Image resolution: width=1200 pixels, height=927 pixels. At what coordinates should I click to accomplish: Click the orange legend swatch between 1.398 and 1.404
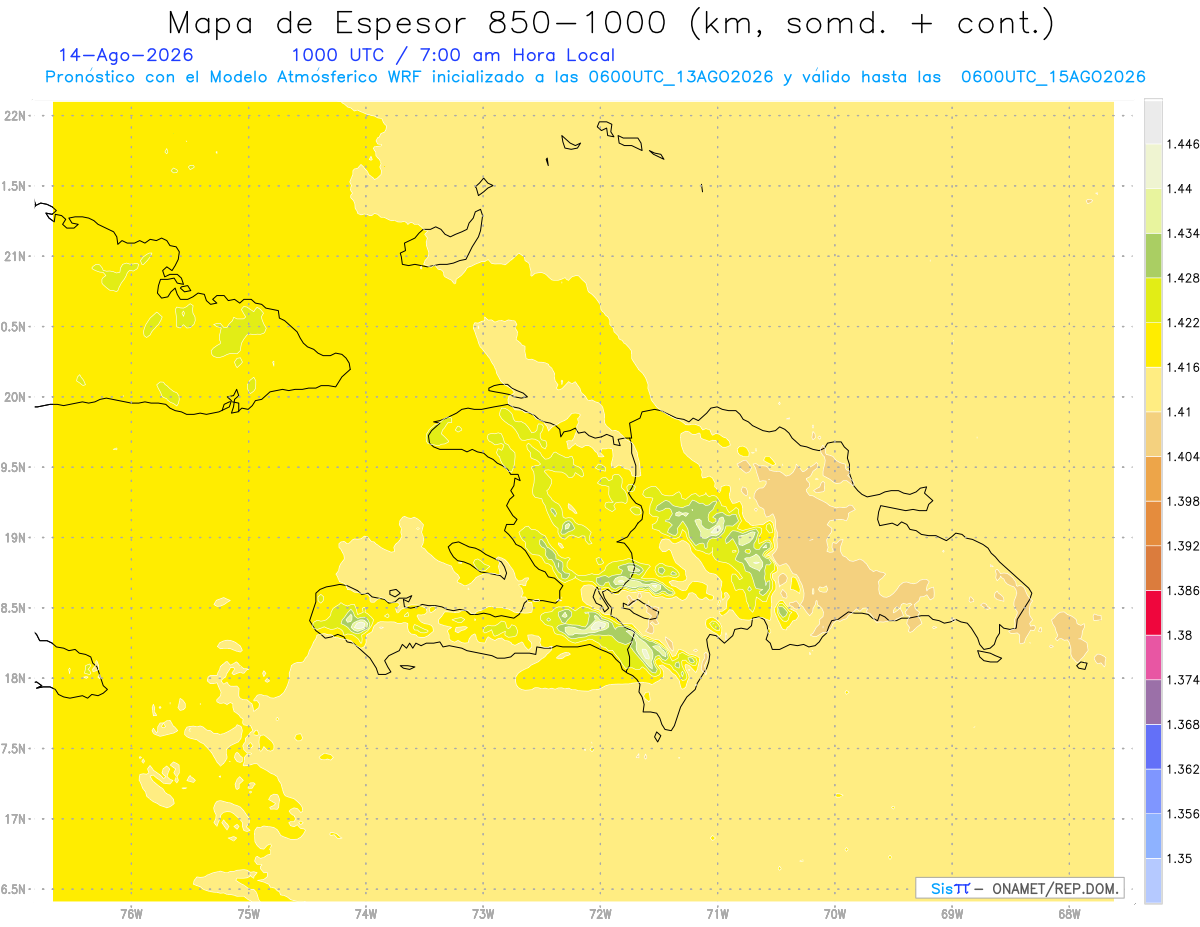1153,479
